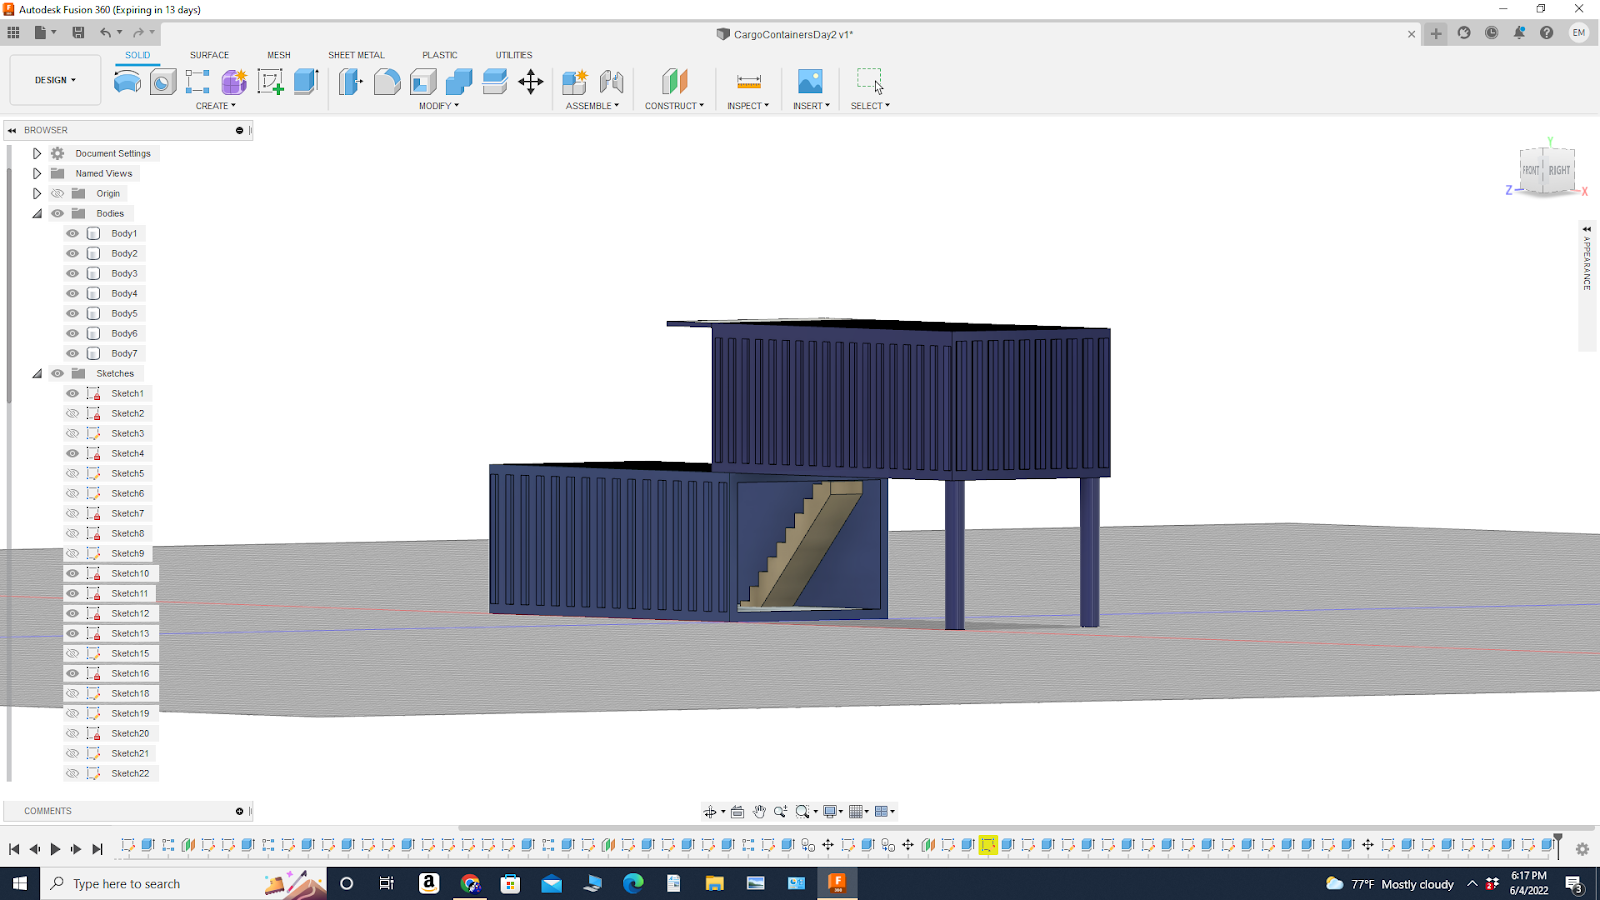Expand the Origin folder
Image resolution: width=1600 pixels, height=900 pixels.
click(x=37, y=193)
